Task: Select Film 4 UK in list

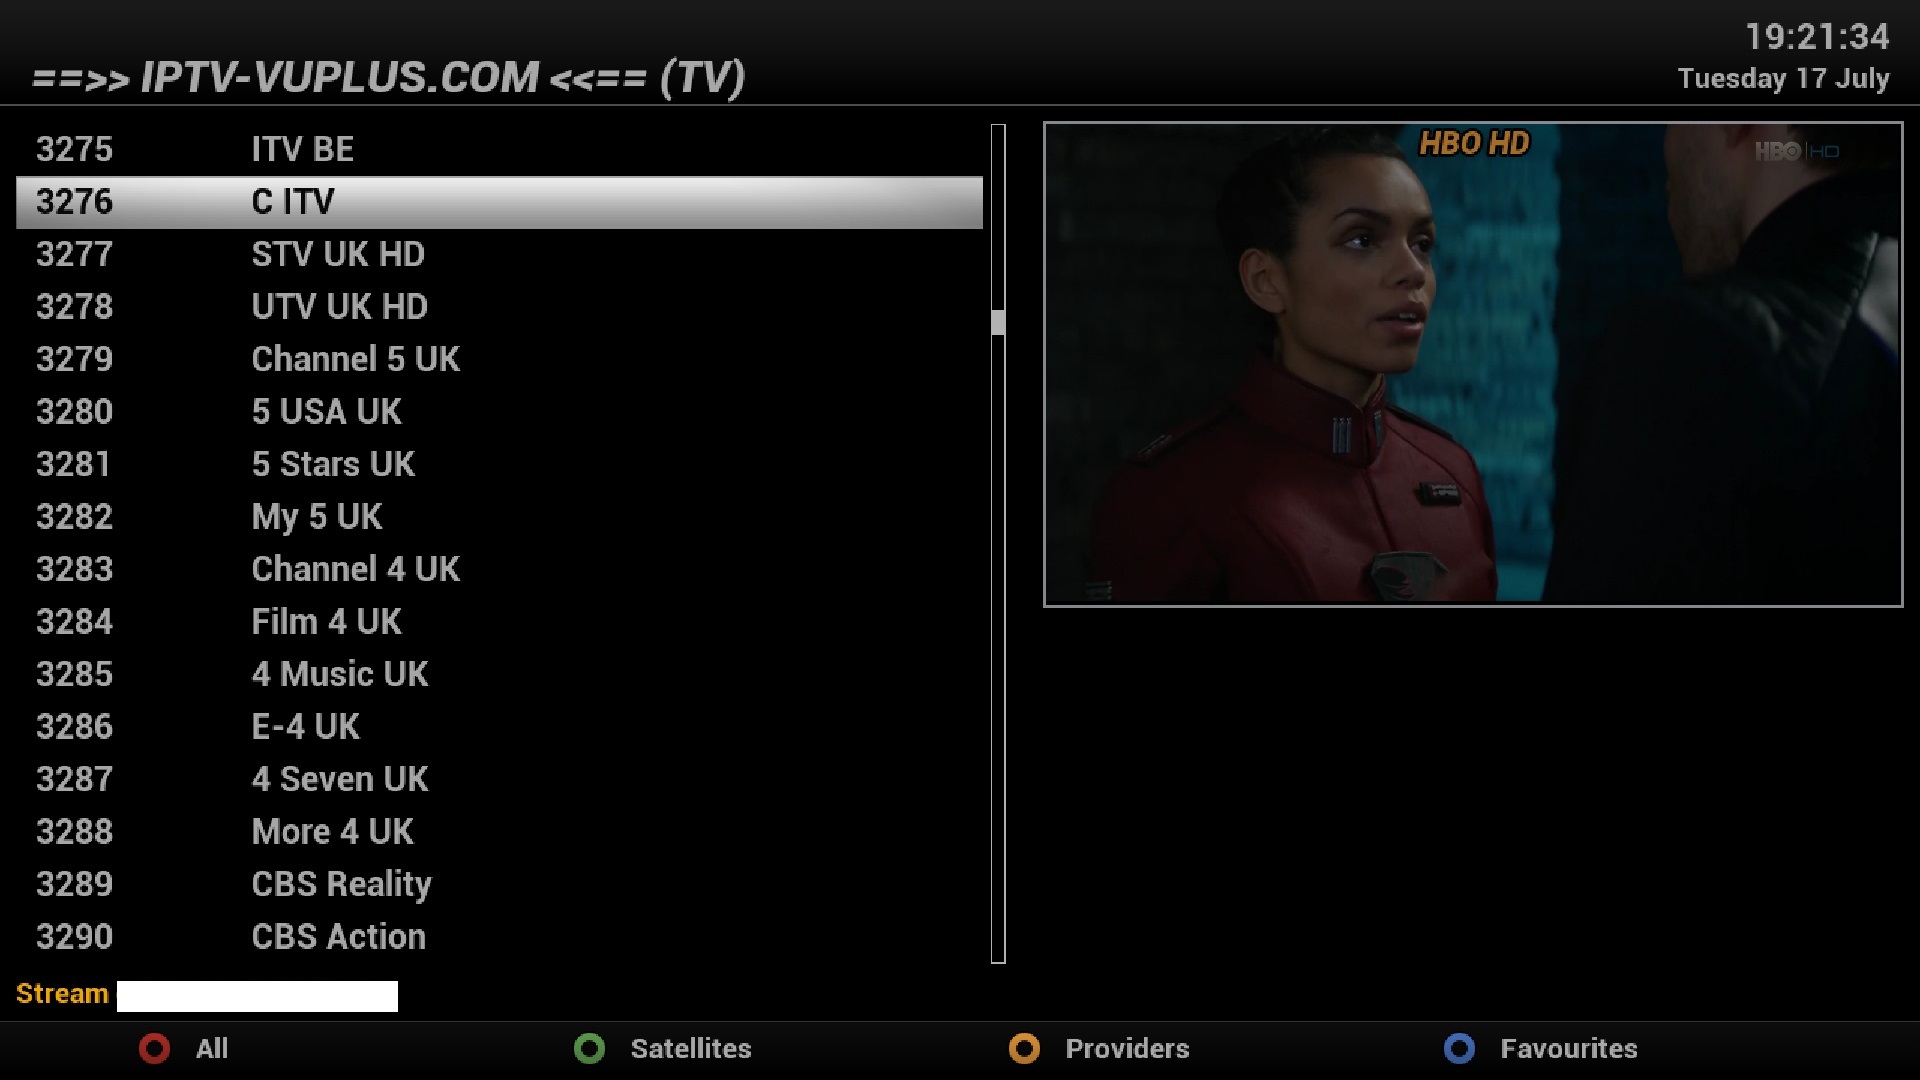Action: pos(499,622)
